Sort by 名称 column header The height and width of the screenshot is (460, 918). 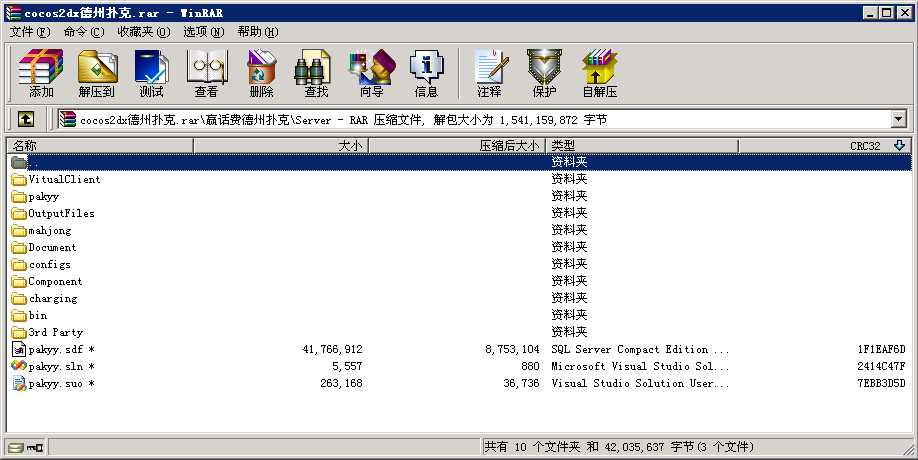tap(100, 145)
